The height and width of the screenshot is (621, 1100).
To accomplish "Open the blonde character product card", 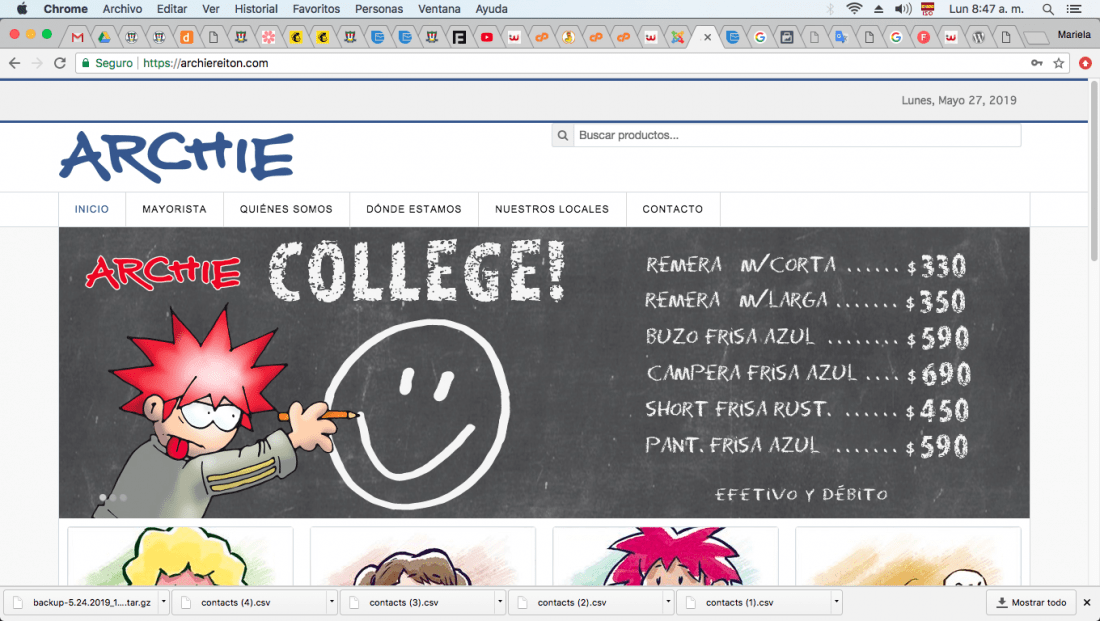I will (x=180, y=556).
